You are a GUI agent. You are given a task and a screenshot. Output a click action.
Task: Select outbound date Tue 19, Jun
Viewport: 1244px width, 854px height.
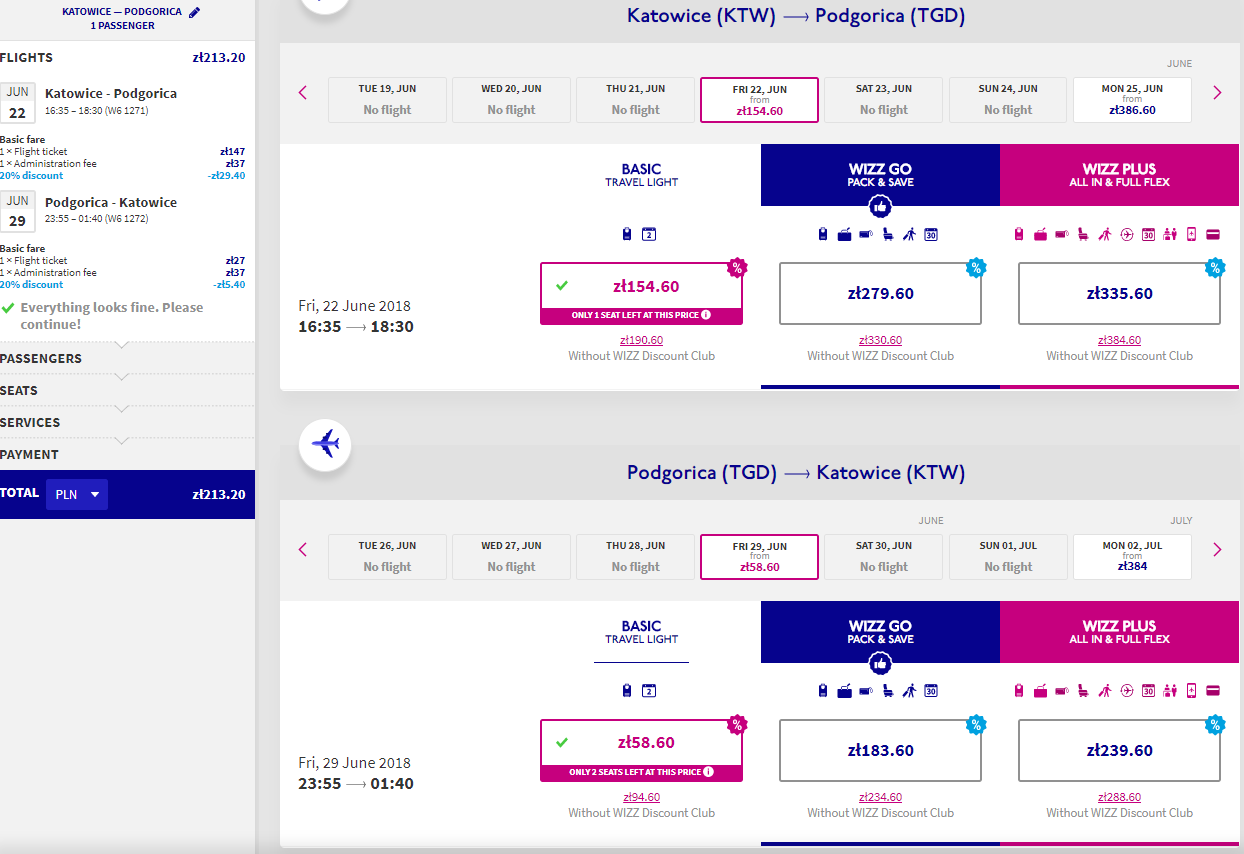pos(387,100)
